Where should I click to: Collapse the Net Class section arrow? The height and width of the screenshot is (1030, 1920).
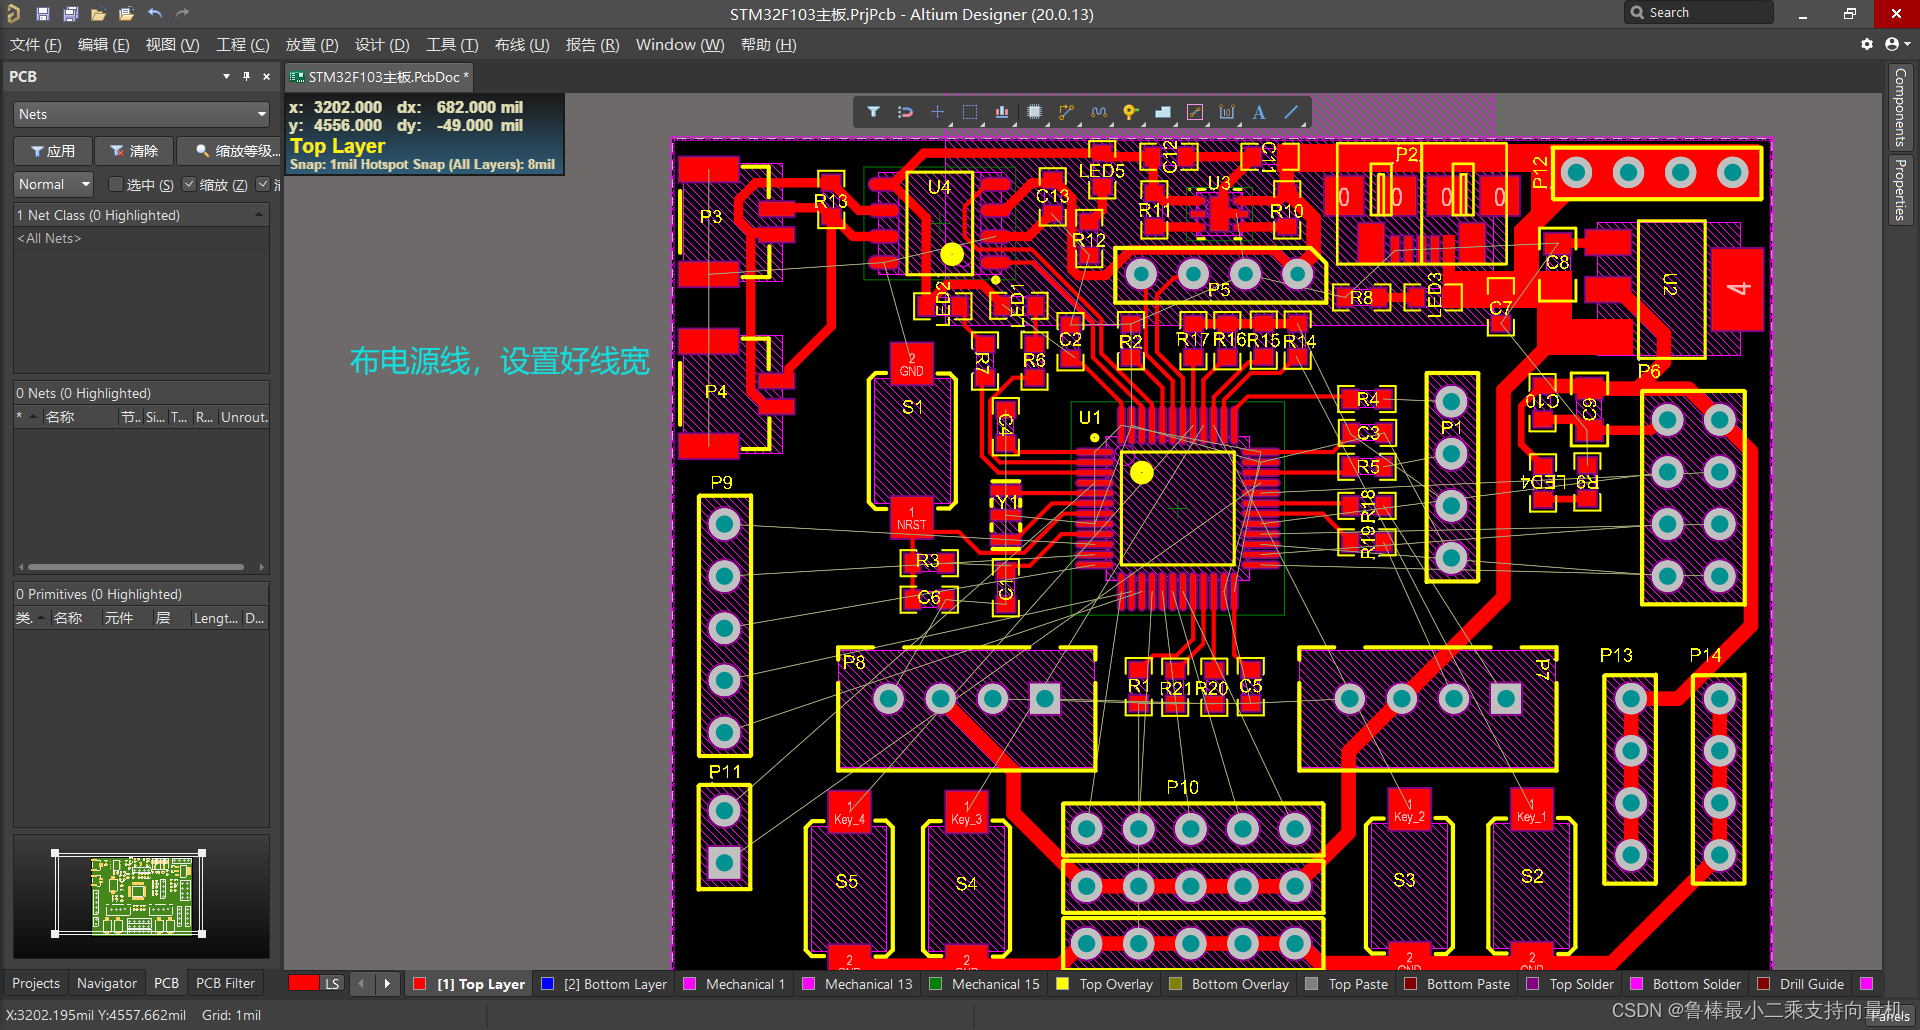[259, 215]
